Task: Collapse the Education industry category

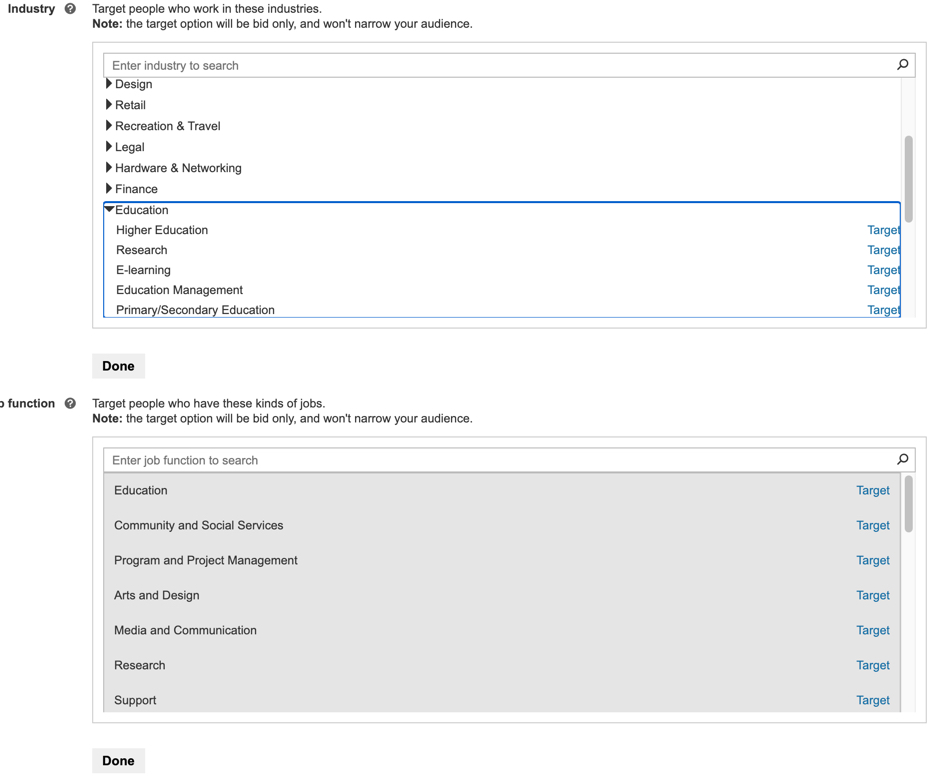Action: pos(109,210)
